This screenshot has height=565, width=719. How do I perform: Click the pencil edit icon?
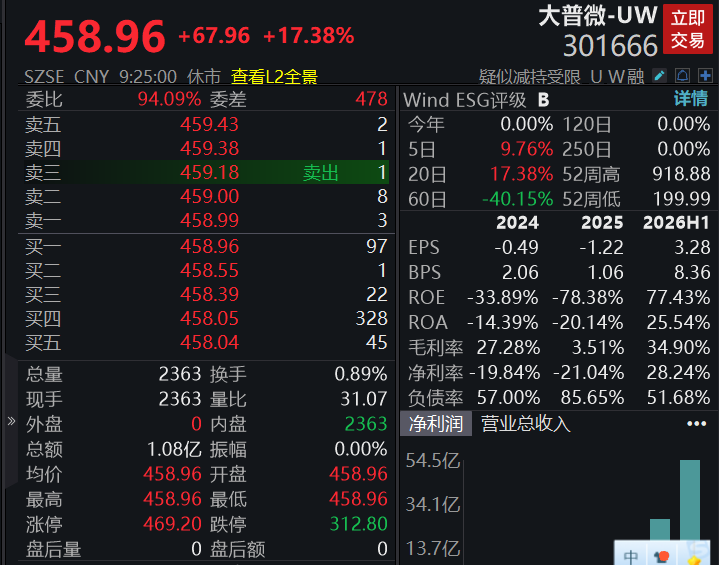point(659,76)
